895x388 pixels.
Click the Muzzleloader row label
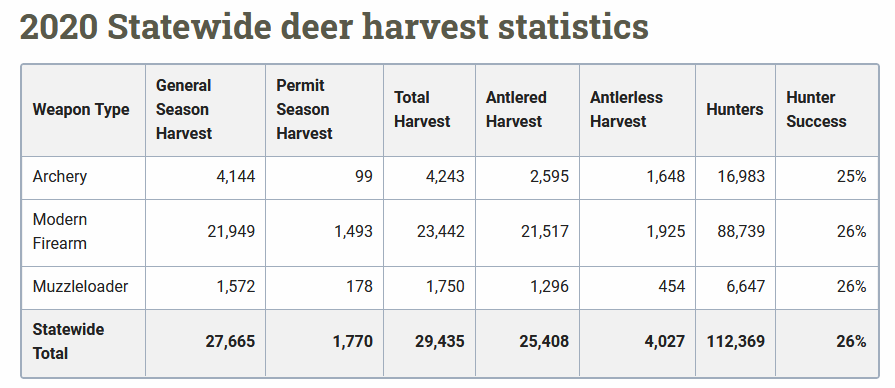pos(80,286)
